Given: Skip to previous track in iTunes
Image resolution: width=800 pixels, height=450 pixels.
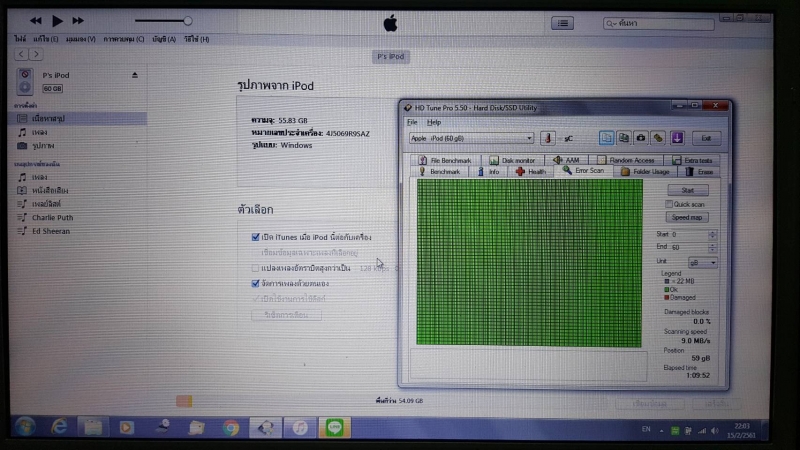Looking at the screenshot, I should [x=35, y=21].
